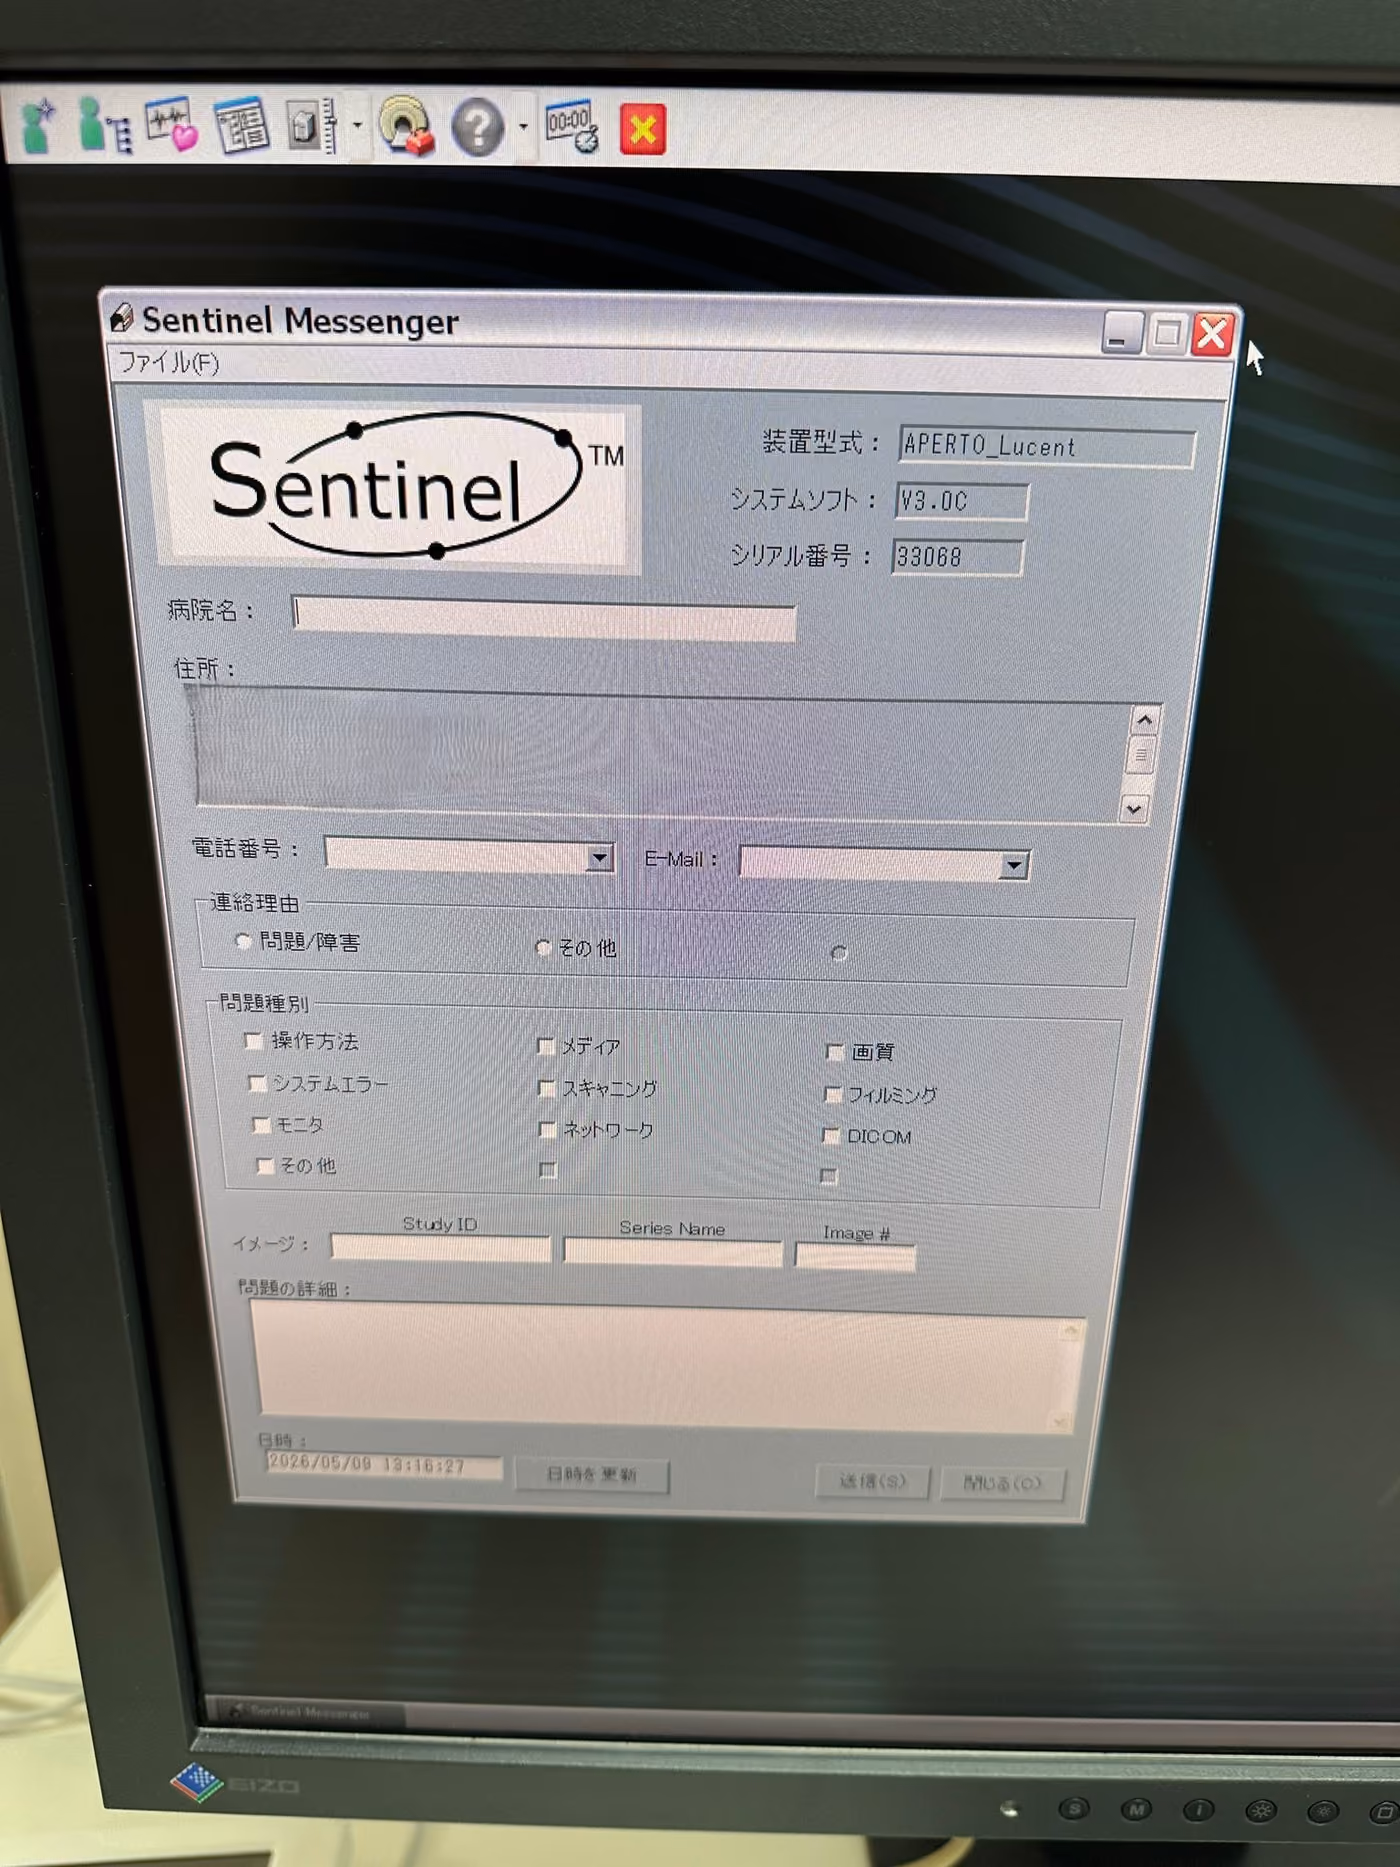Open the ファイル(F) menu
Image resolution: width=1400 pixels, height=1867 pixels.
[x=169, y=361]
